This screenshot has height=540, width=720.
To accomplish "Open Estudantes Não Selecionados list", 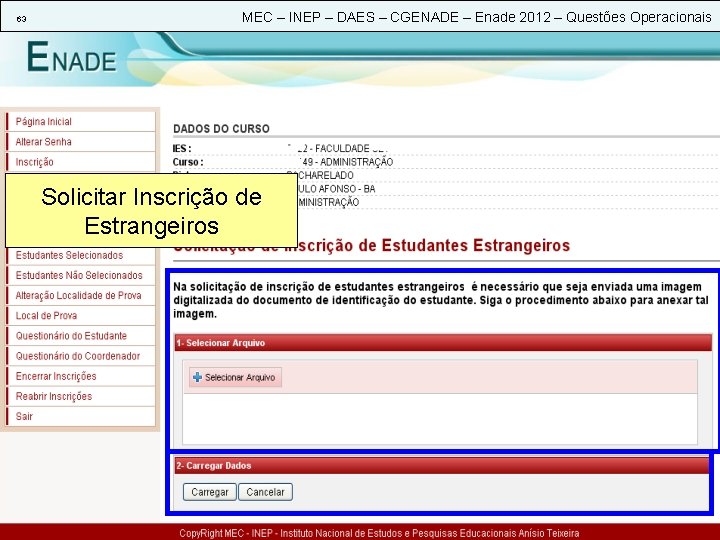I will (x=81, y=276).
